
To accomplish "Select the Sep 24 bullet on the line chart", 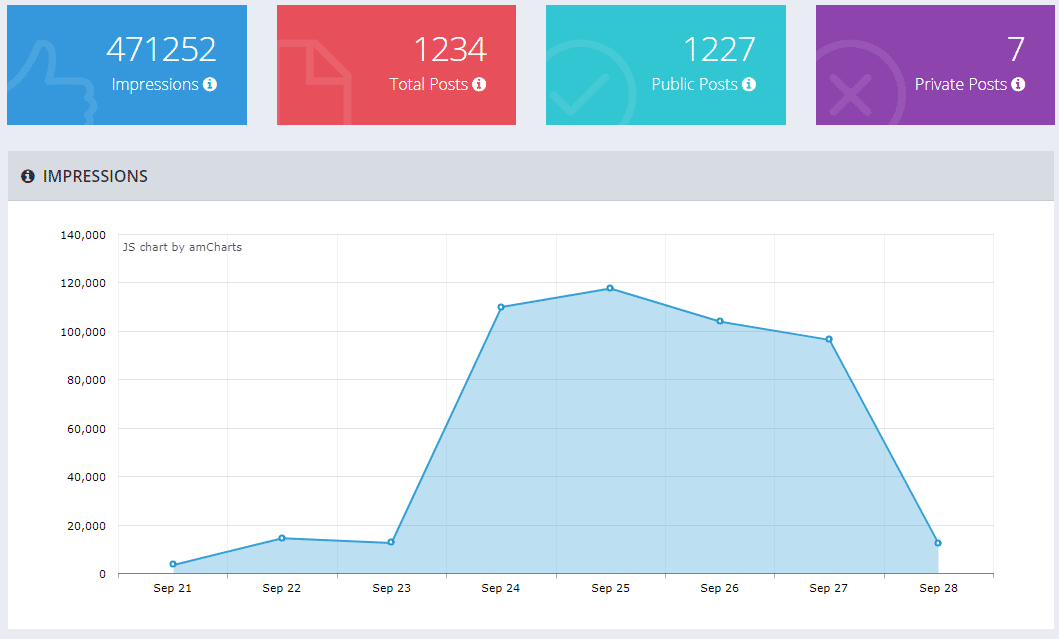I will coord(500,307).
